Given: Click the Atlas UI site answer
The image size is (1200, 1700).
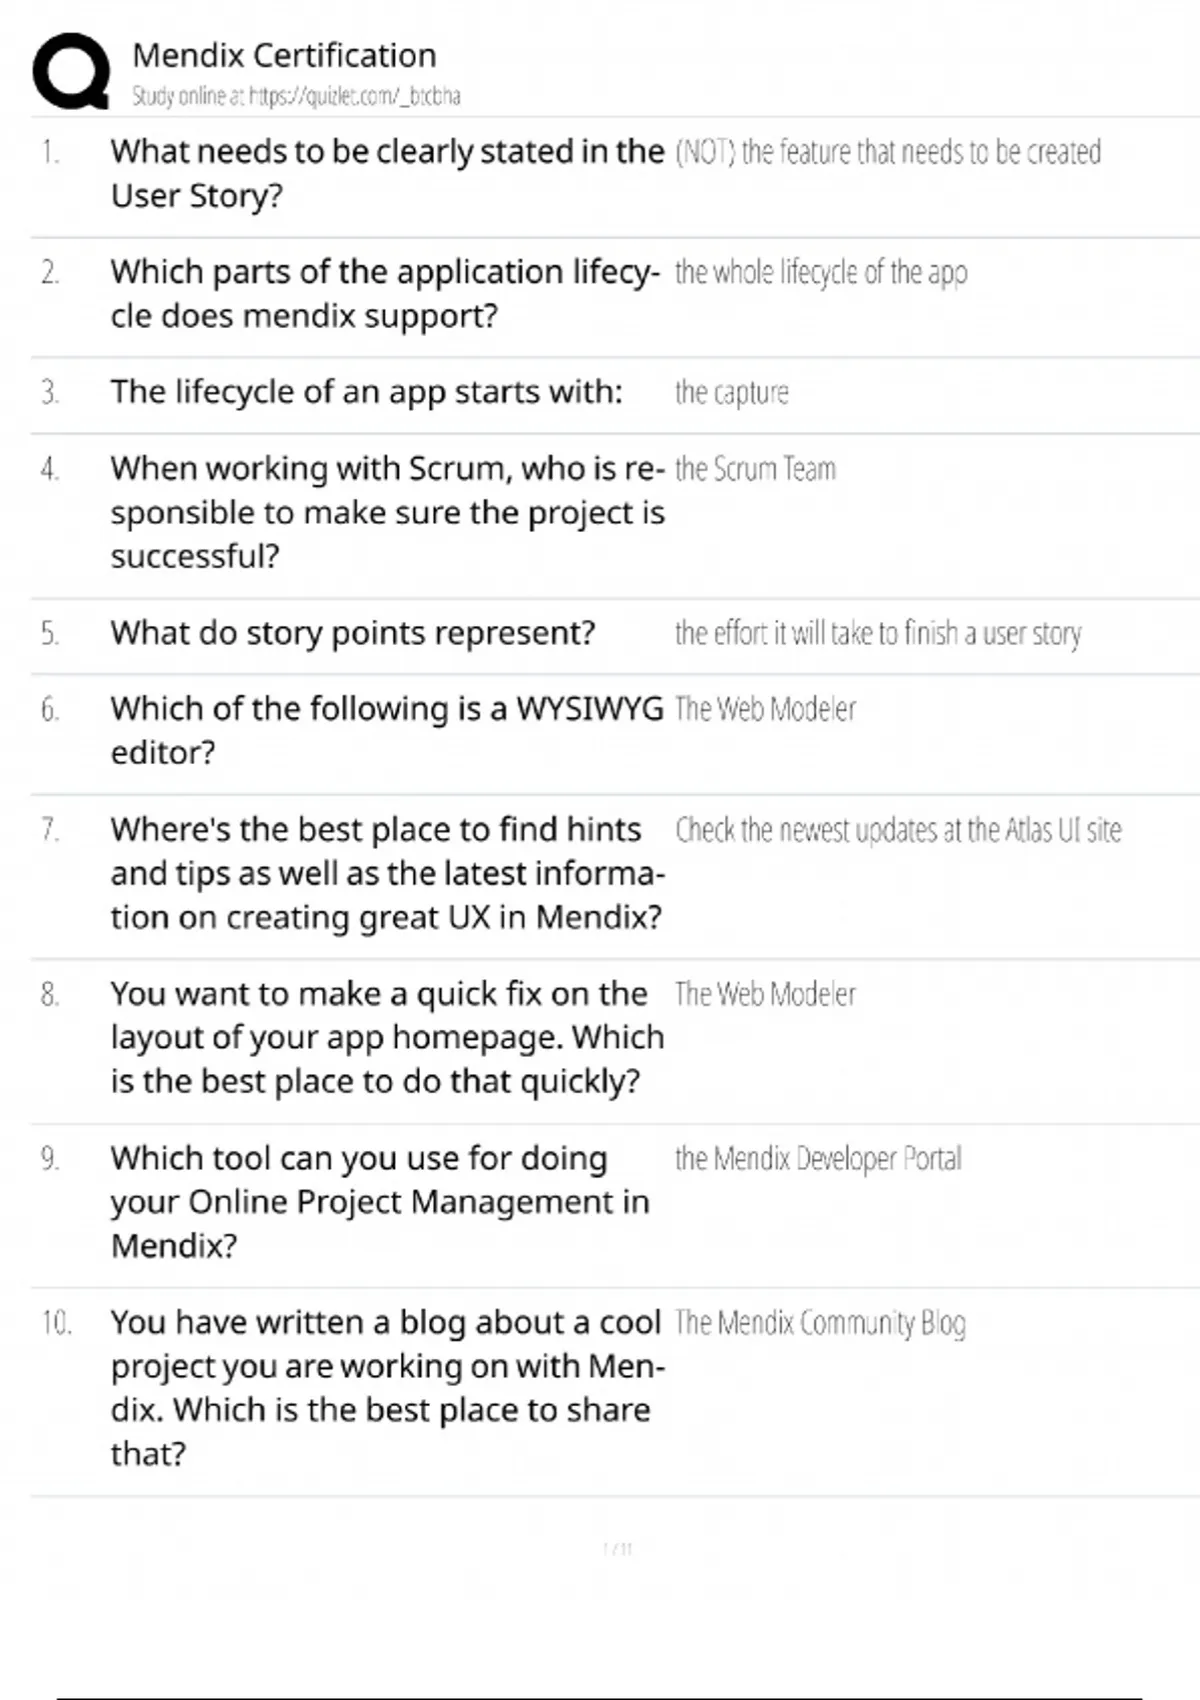Looking at the screenshot, I should 897,830.
